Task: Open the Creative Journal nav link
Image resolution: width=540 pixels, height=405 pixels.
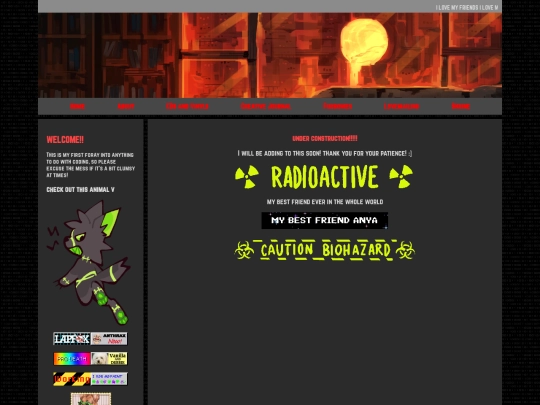Action: (x=266, y=106)
